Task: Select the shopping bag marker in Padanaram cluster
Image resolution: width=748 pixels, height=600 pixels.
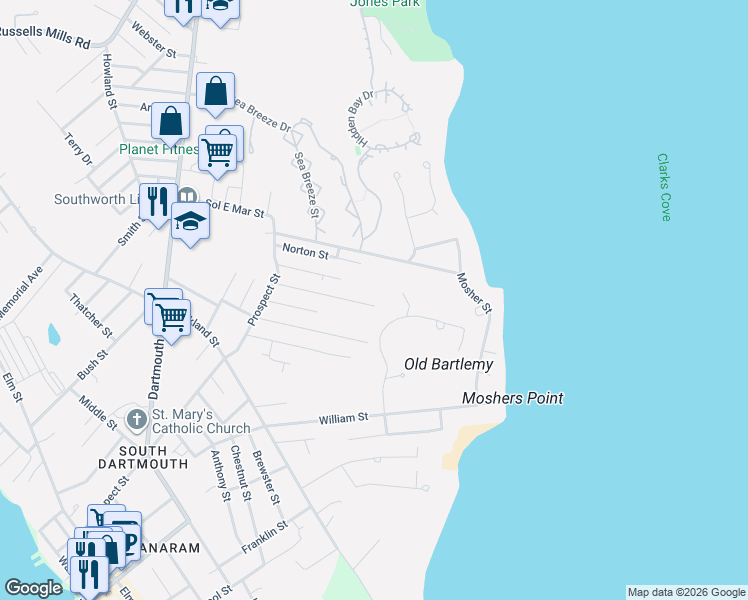Action: [x=111, y=549]
